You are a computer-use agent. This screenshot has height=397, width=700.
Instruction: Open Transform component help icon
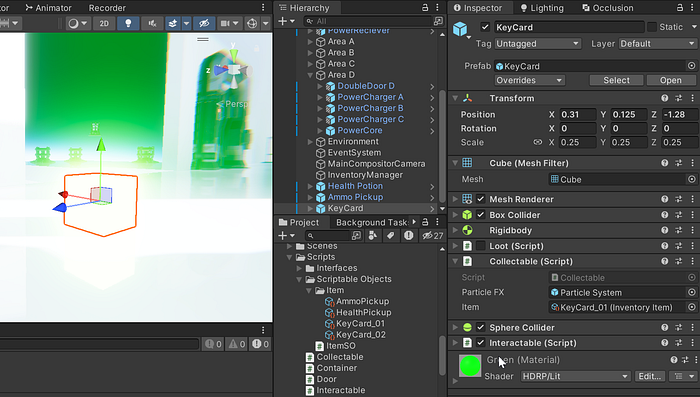665,98
